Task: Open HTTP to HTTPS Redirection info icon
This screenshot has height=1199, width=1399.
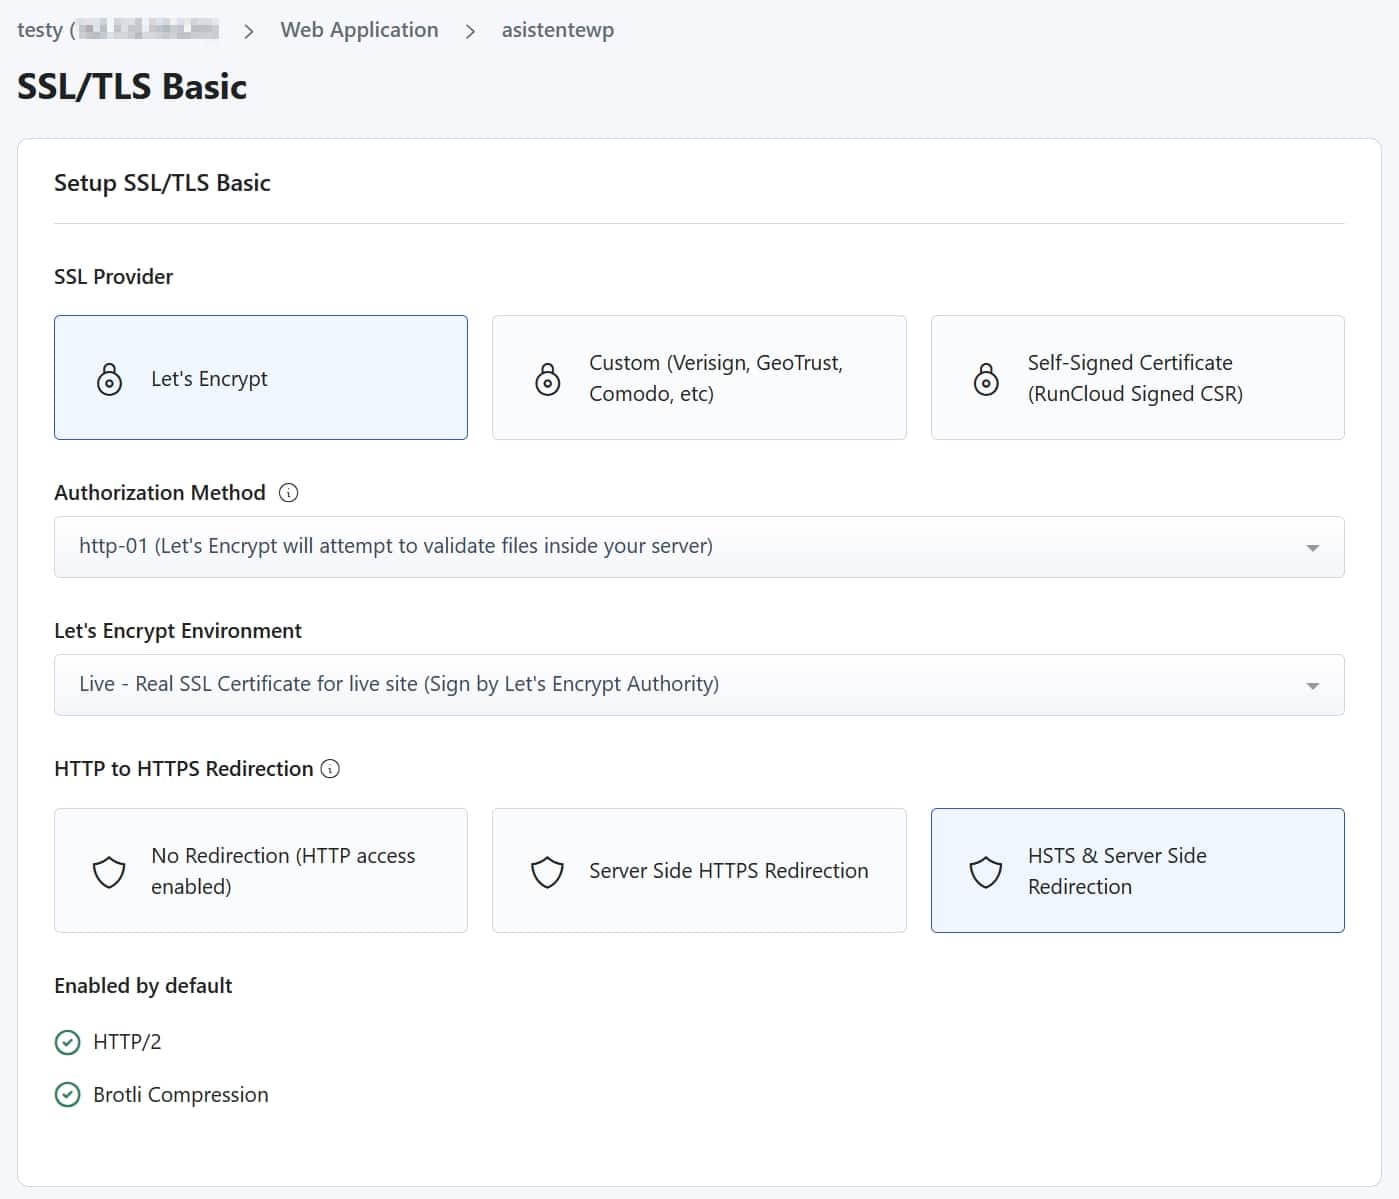Action: (x=330, y=769)
